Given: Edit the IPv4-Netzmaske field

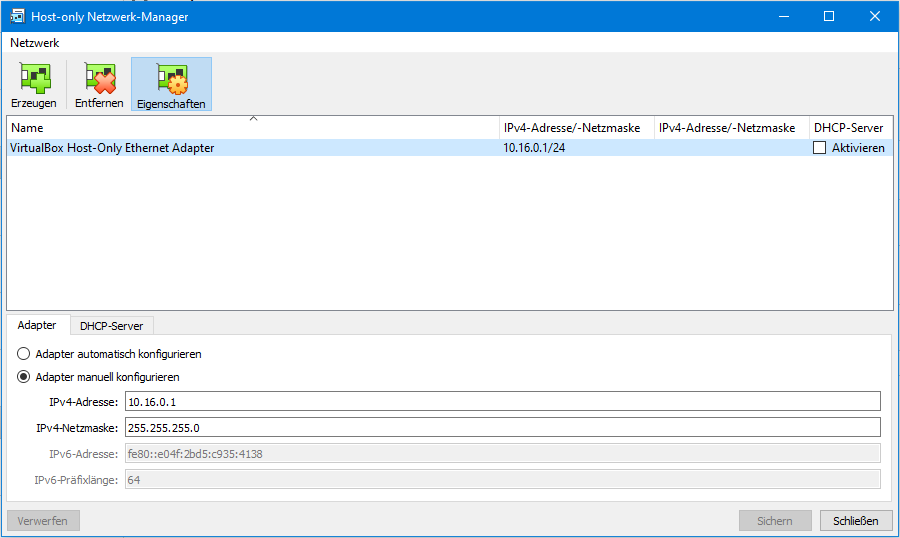Looking at the screenshot, I should 503,427.
